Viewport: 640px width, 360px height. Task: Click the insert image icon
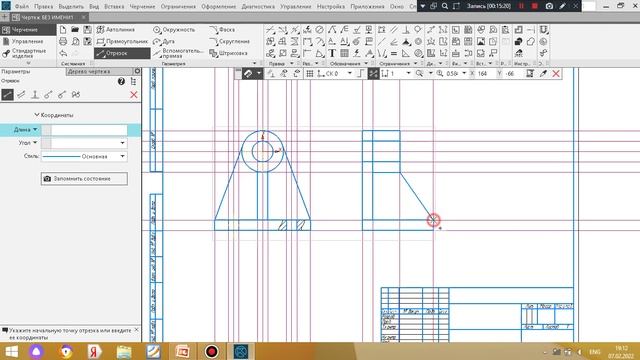coord(481,42)
